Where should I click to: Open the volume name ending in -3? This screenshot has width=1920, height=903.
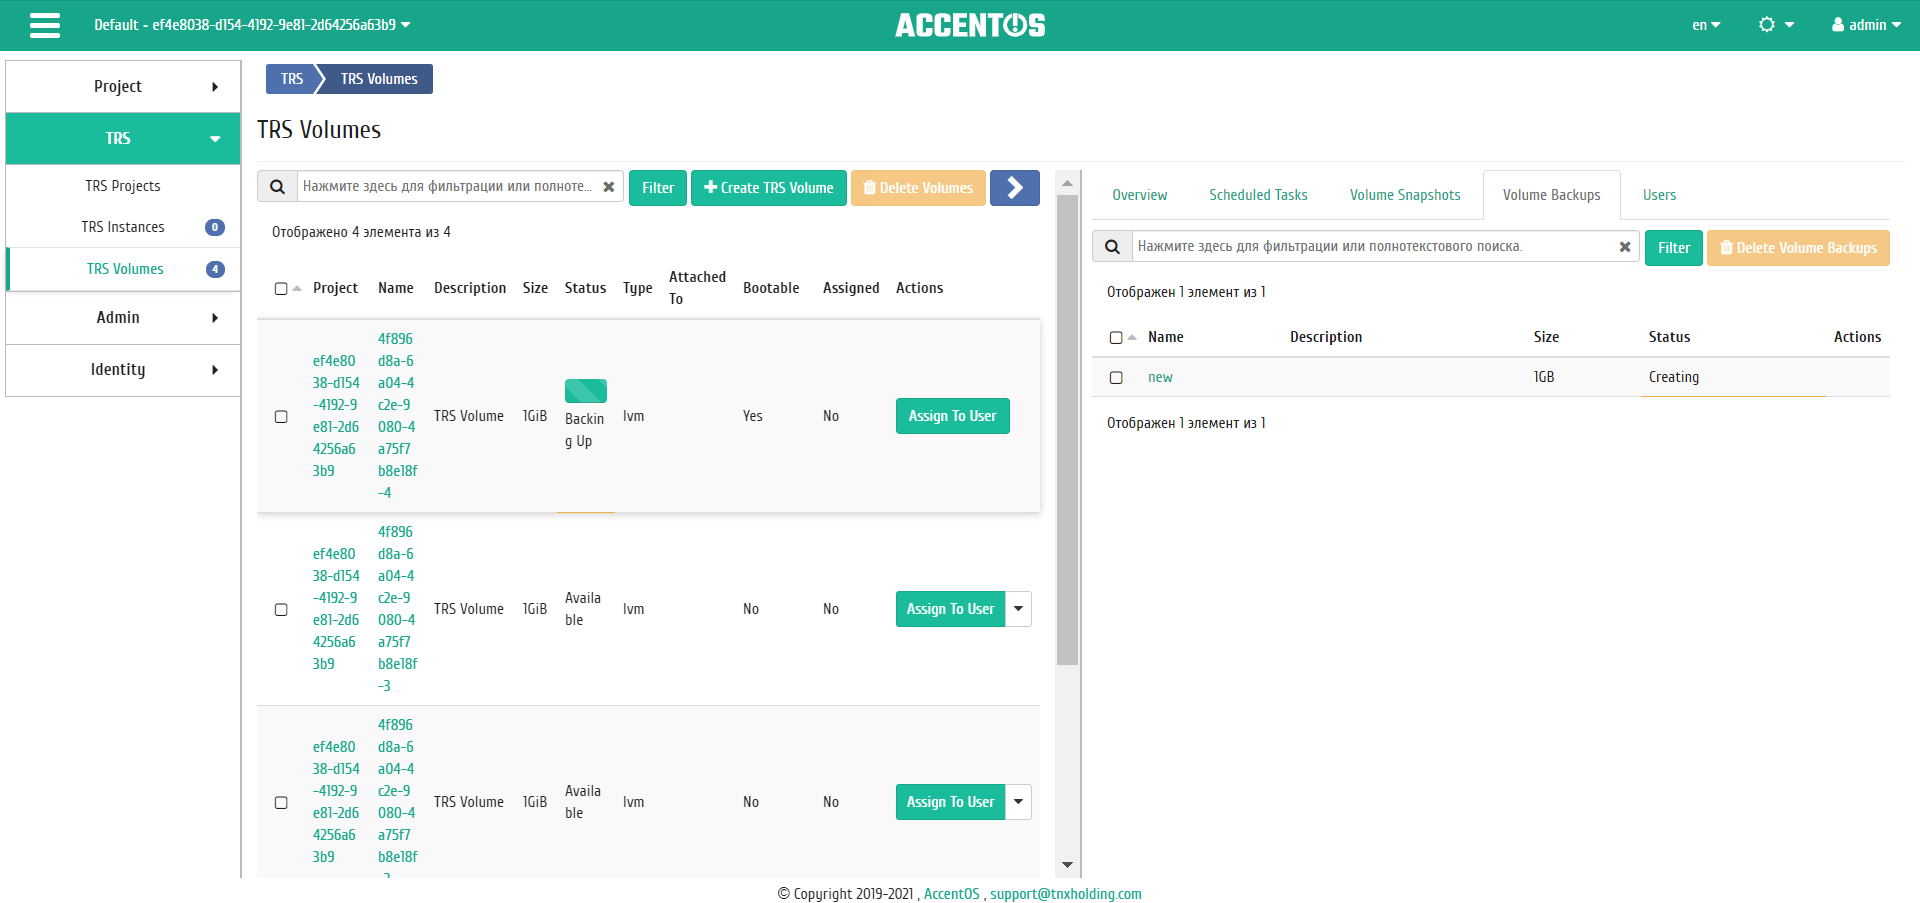click(x=397, y=609)
